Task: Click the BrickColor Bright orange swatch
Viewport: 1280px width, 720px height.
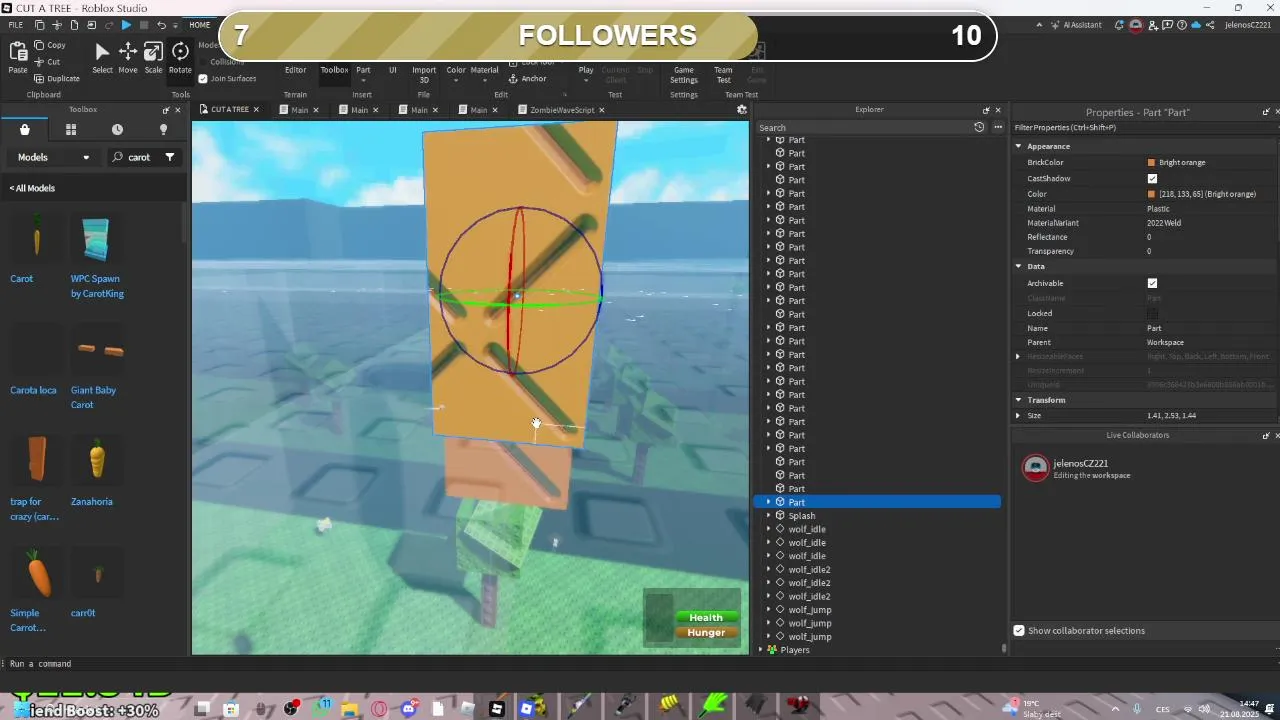Action: 1151,163
